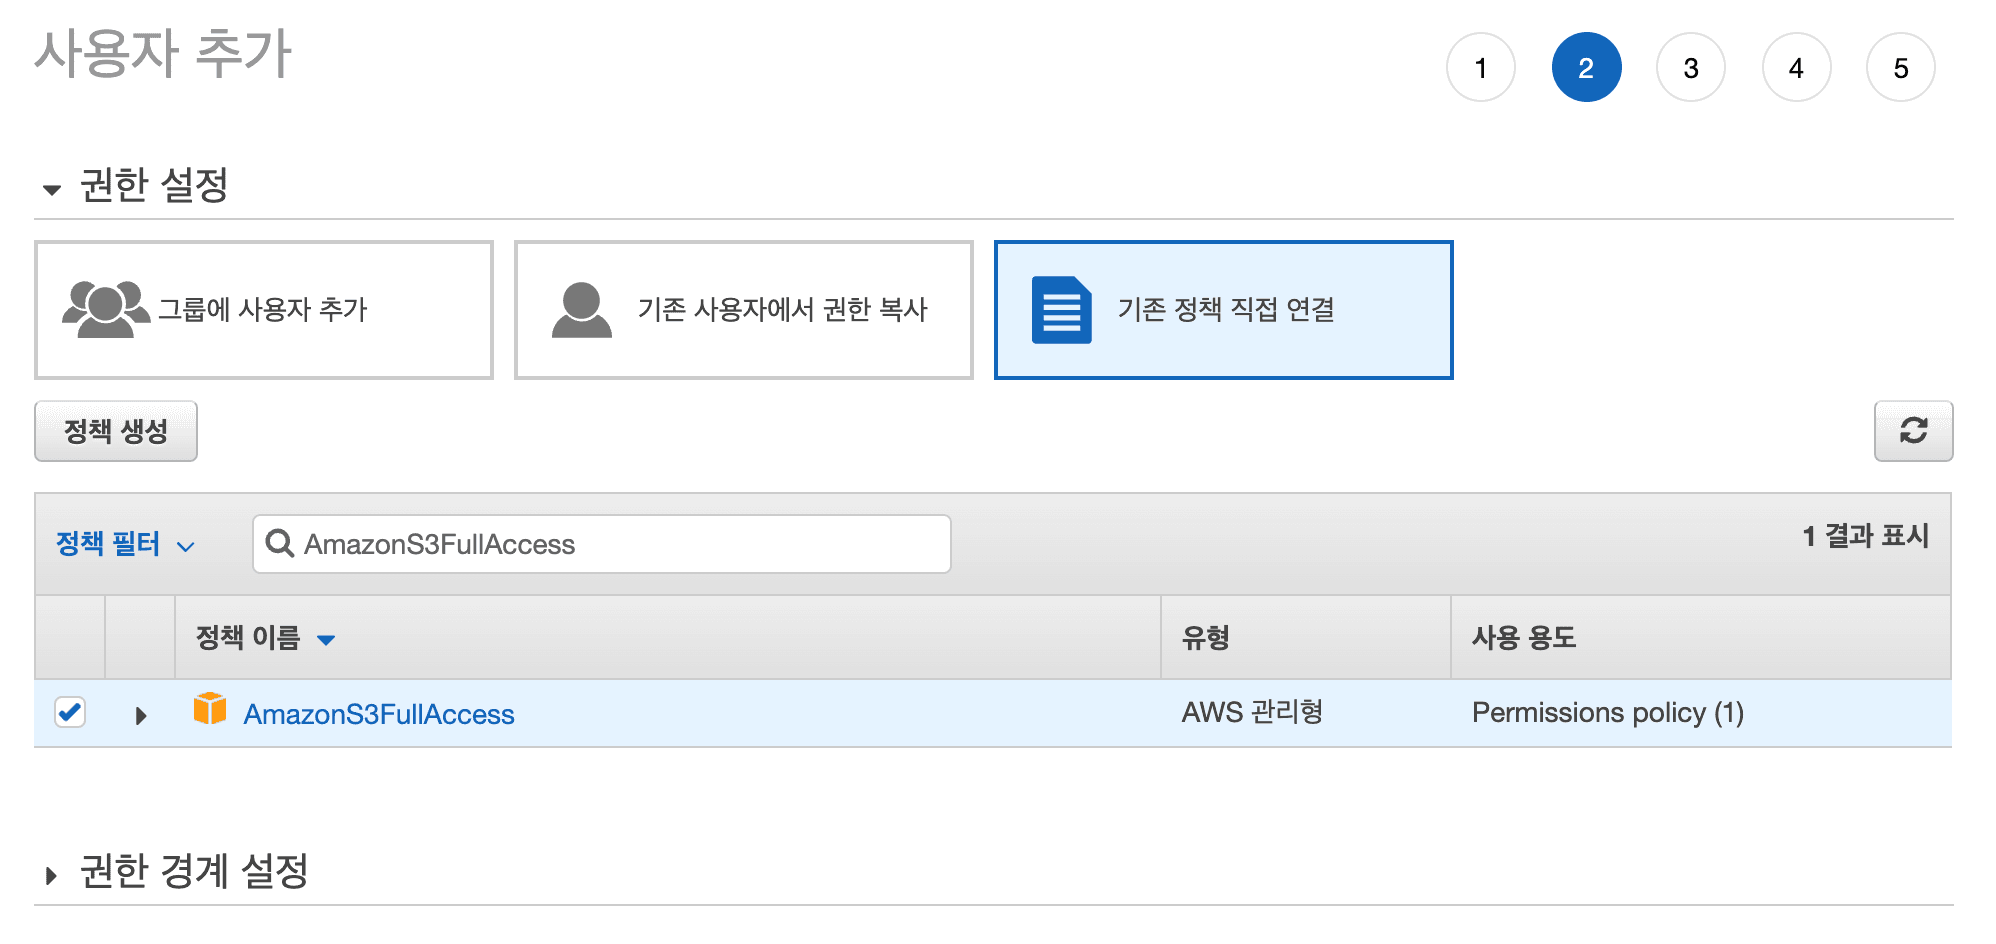The width and height of the screenshot is (1996, 944).
Task: Select wizard step 5 circle
Action: point(1901,67)
